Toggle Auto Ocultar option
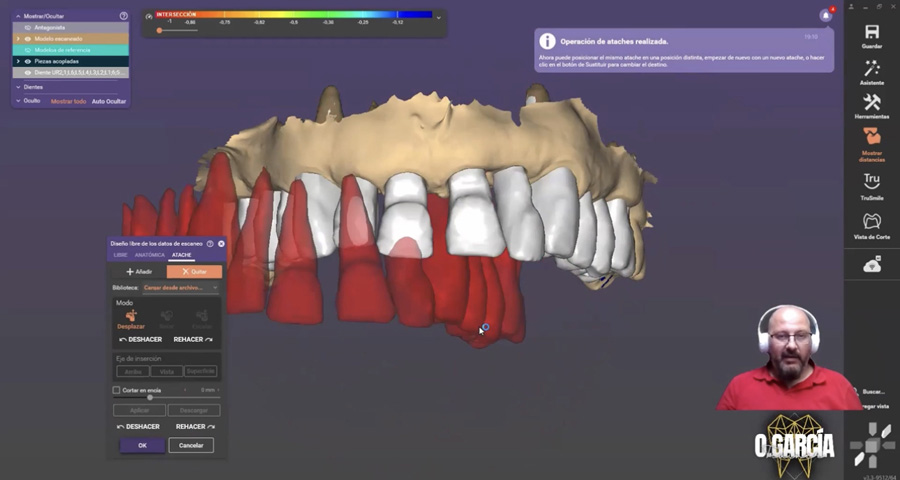Image resolution: width=900 pixels, height=480 pixels. [109, 101]
